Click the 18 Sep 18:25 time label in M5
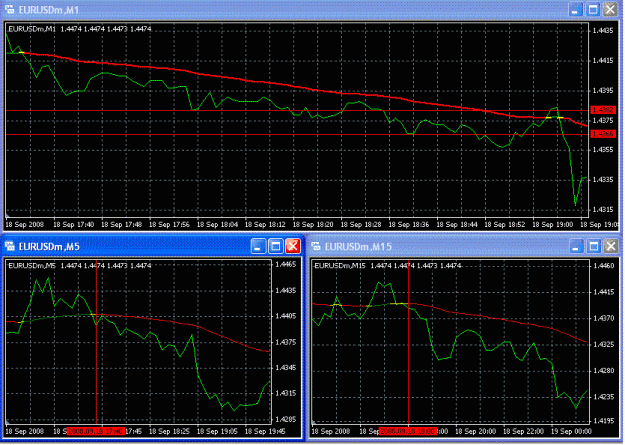 (169, 431)
